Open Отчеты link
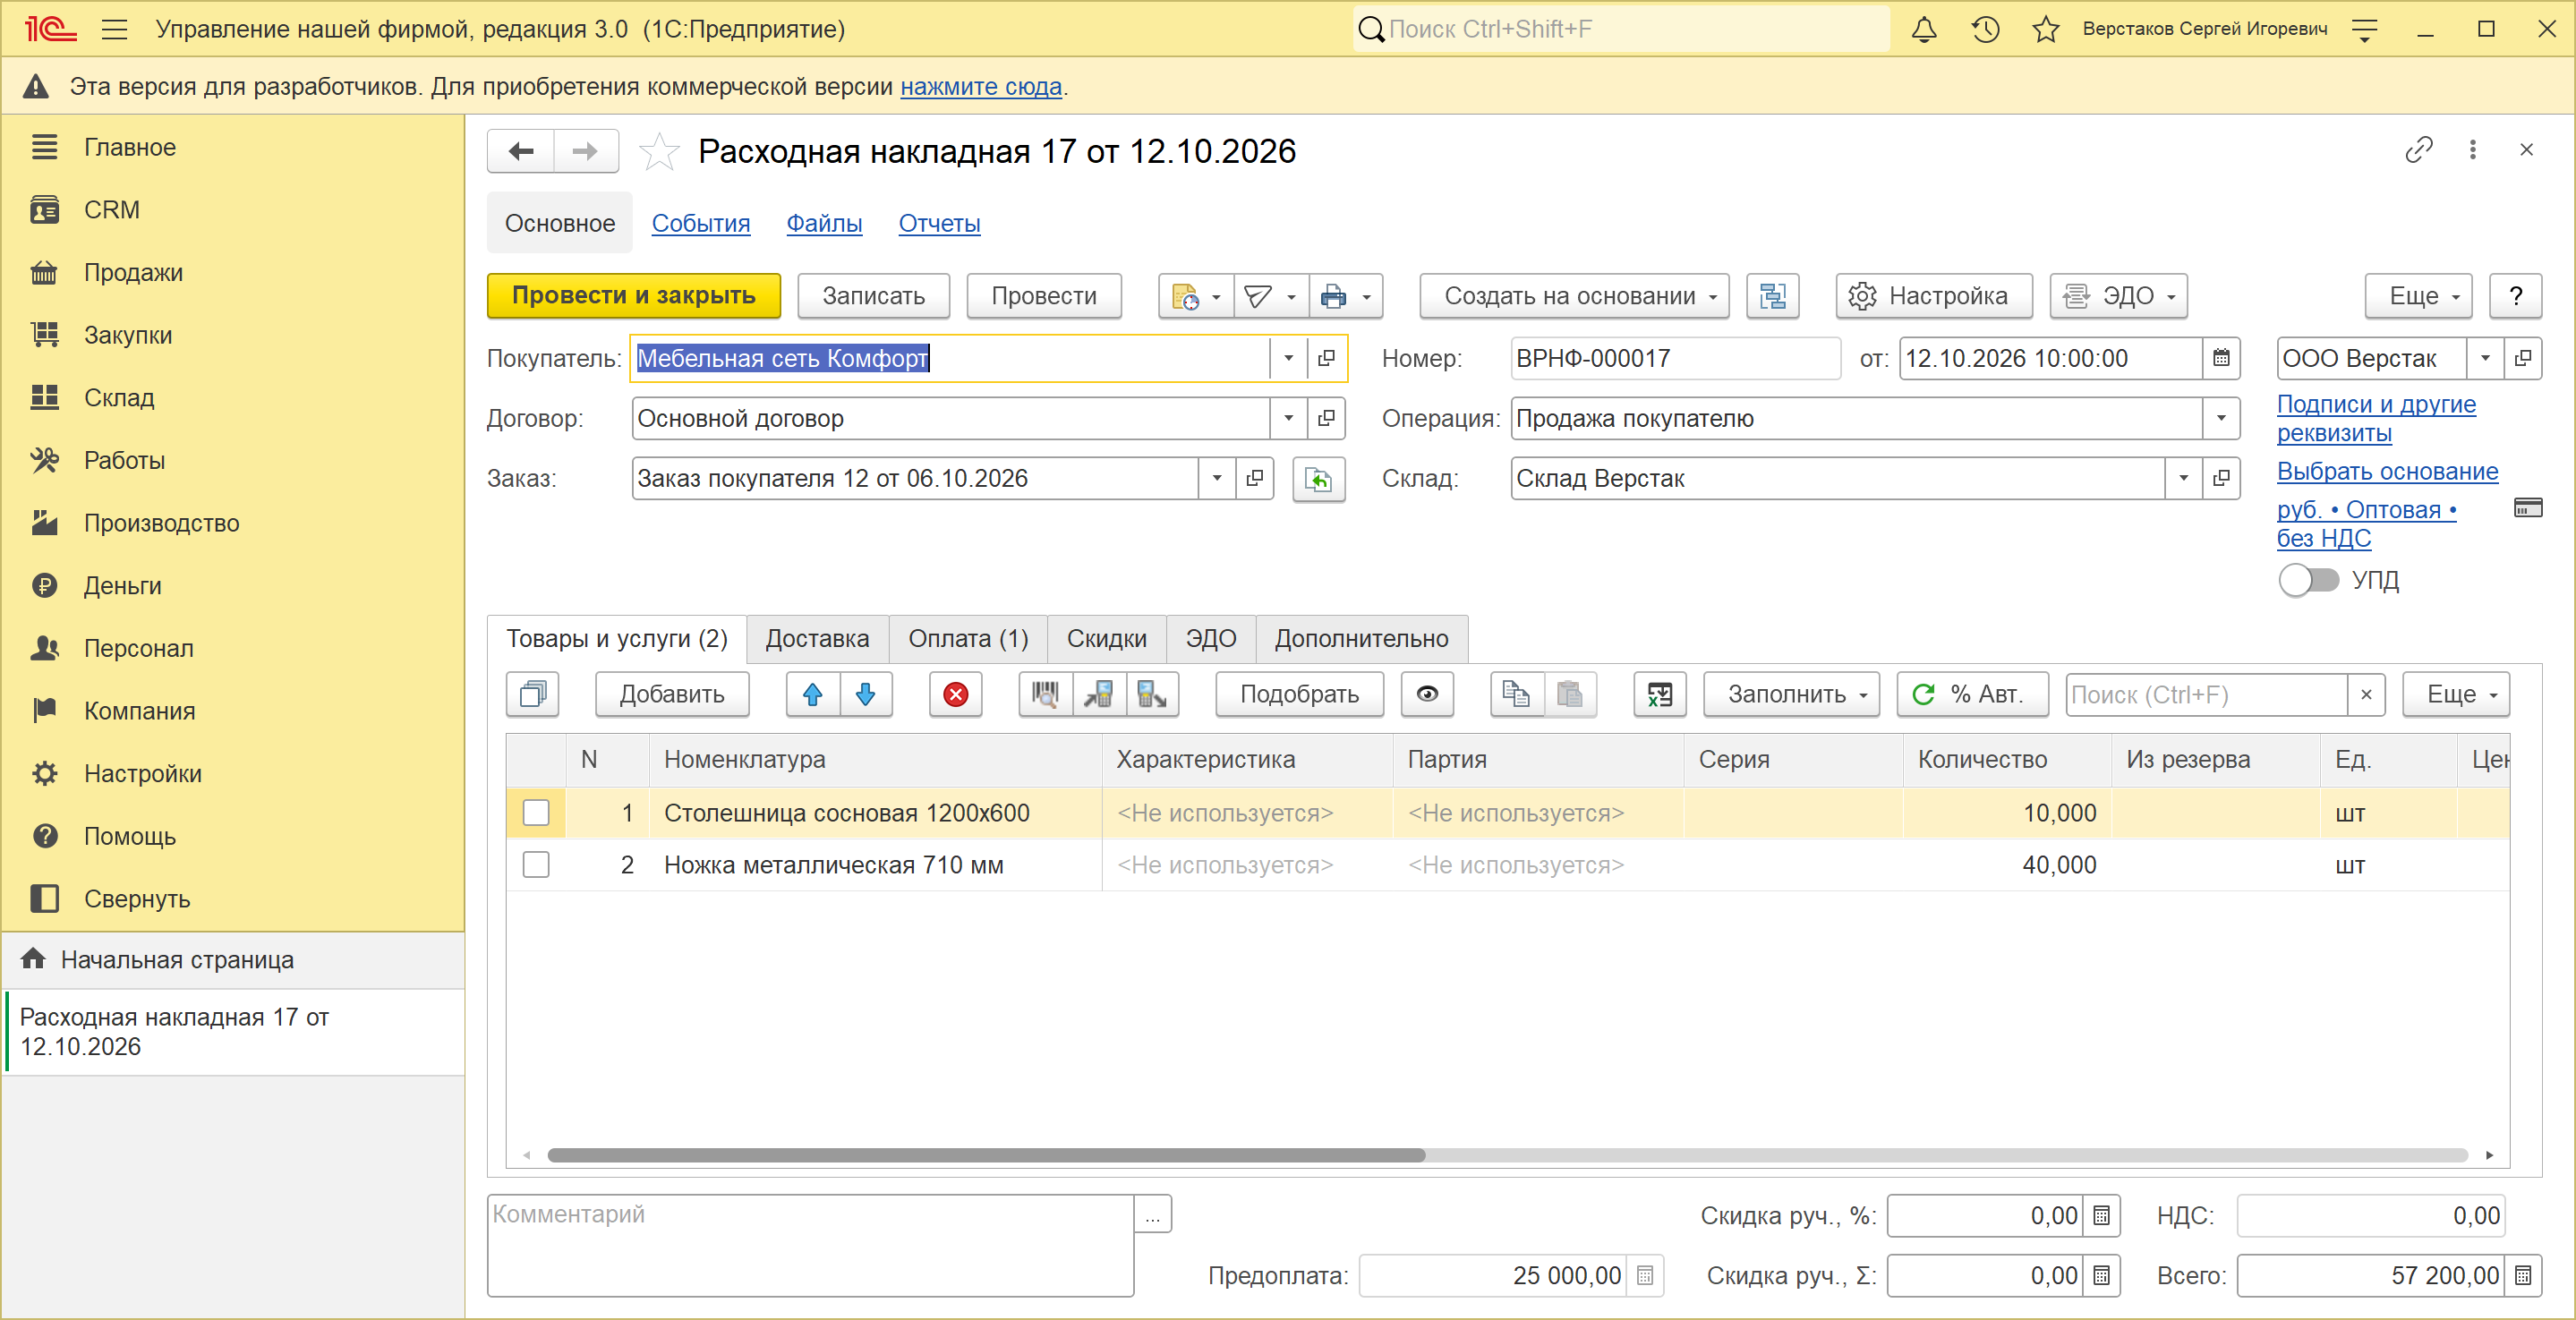 coord(939,223)
